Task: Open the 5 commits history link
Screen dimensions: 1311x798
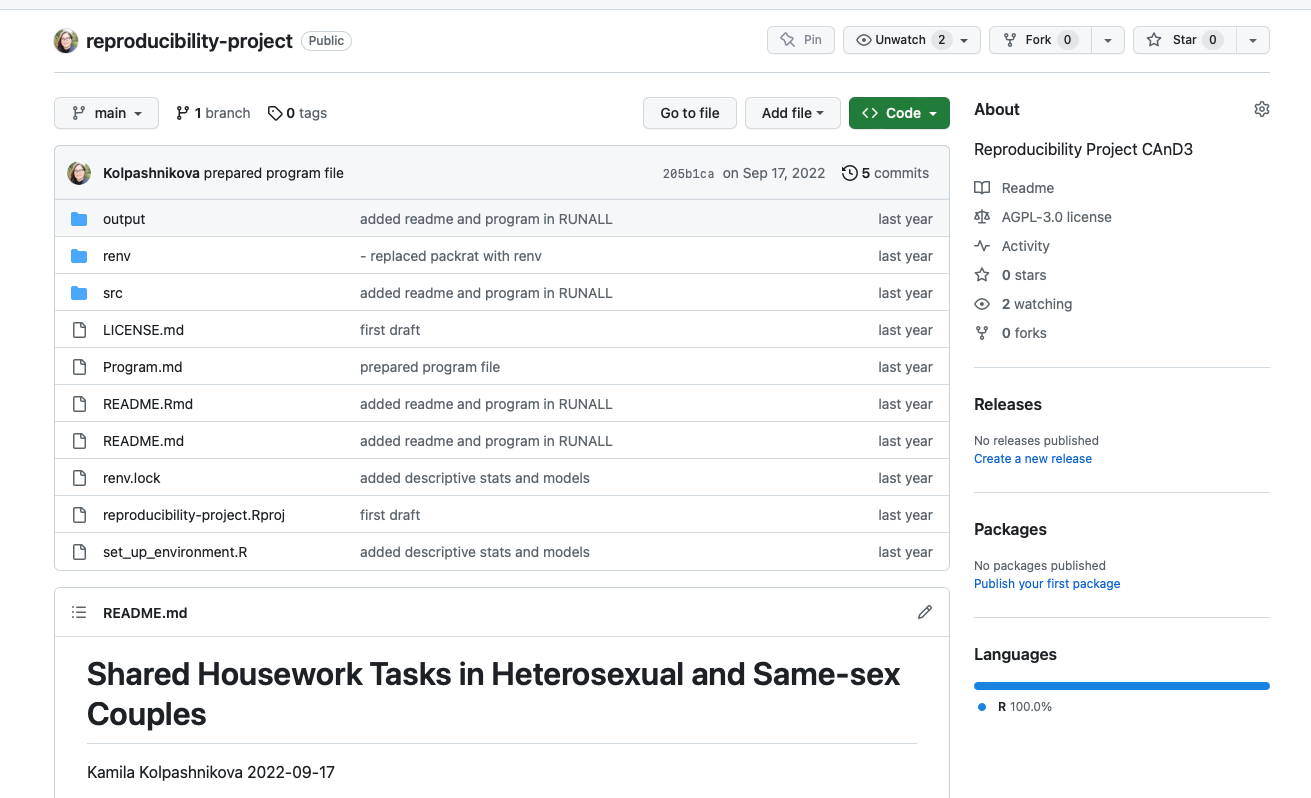Action: [886, 173]
